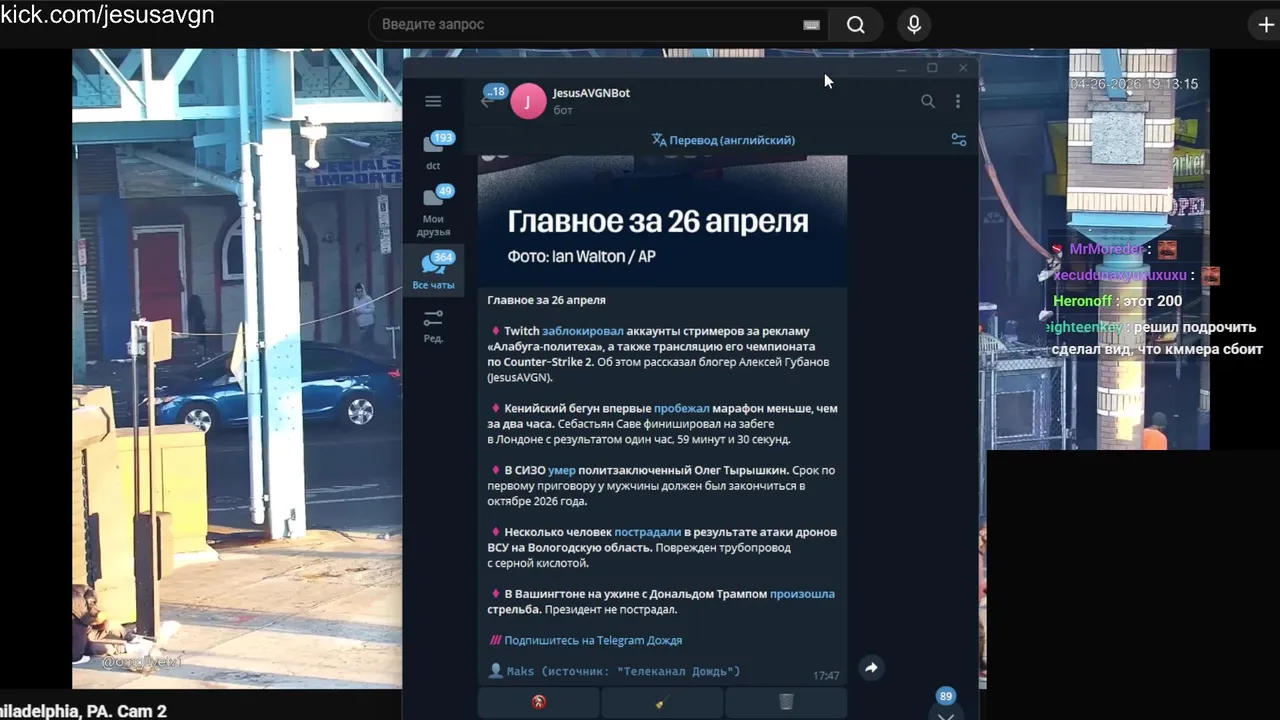Click the Фото: Ian Walton / AP caption
Image resolution: width=1280 pixels, height=720 pixels.
pyautogui.click(x=582, y=256)
